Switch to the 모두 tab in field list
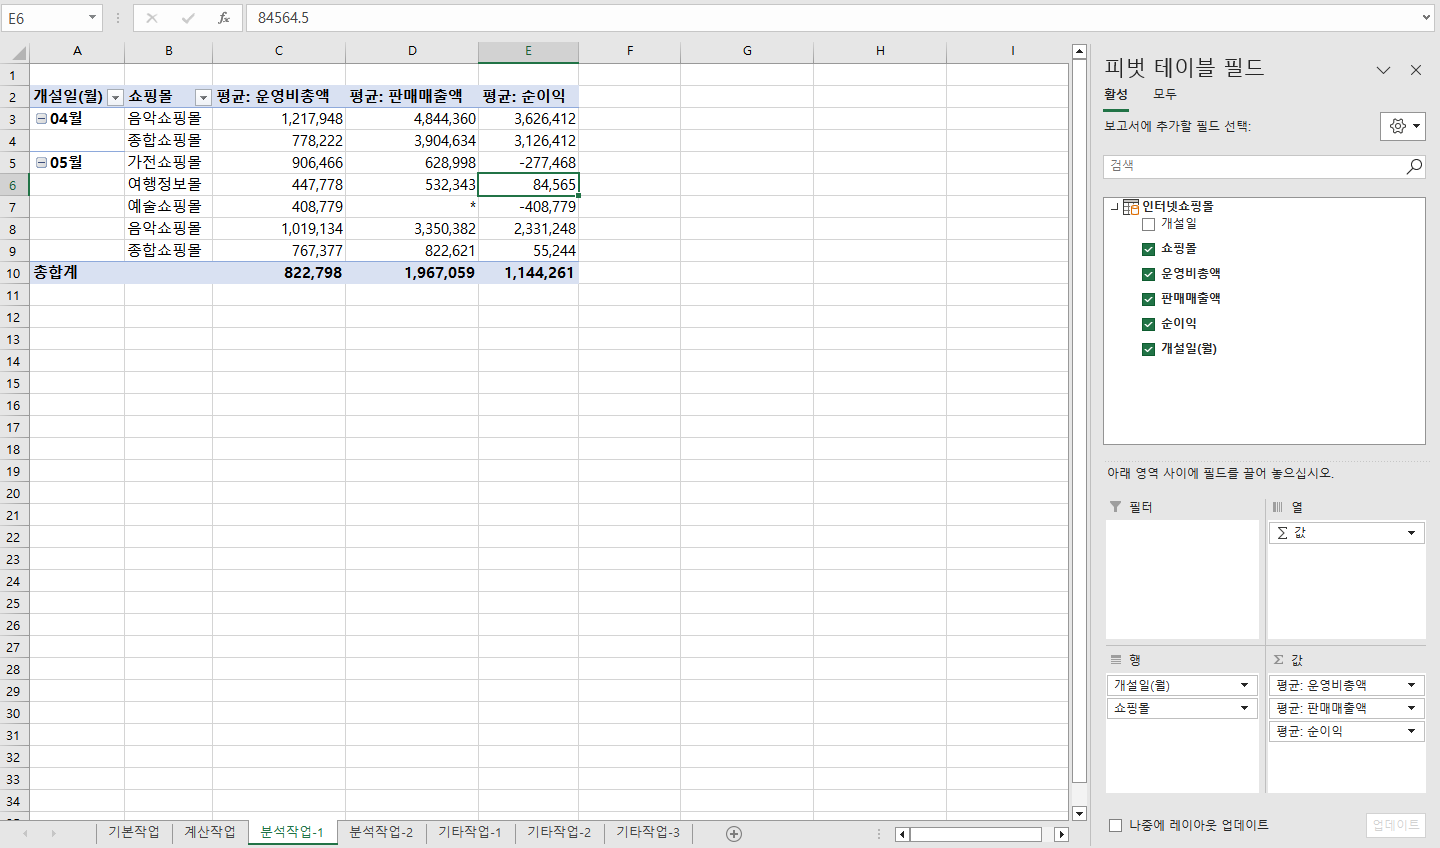The width and height of the screenshot is (1440, 848). pos(1164,94)
